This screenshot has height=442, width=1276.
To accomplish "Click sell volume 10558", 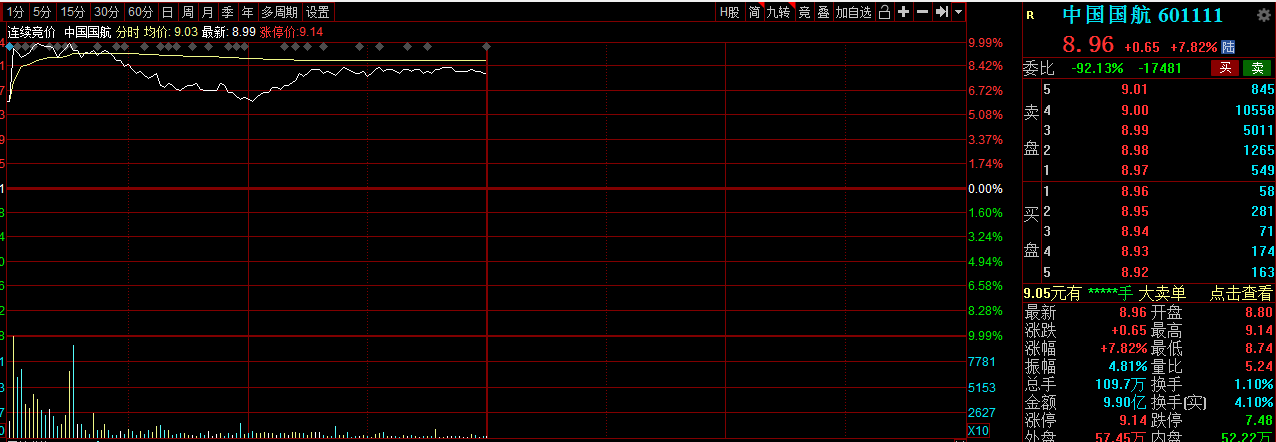I will 1254,111.
